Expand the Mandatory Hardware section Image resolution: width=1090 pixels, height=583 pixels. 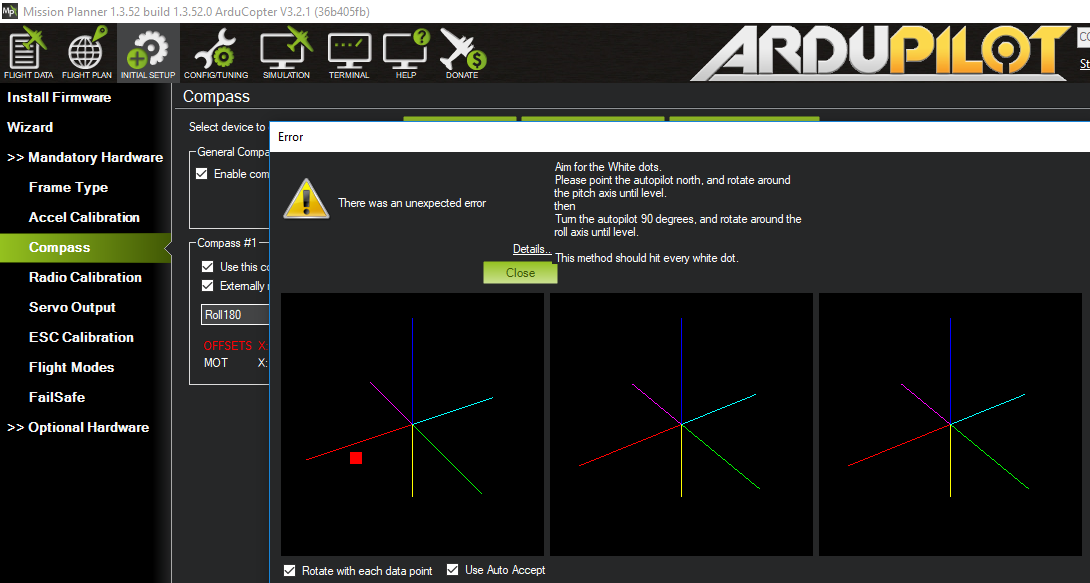(x=85, y=158)
